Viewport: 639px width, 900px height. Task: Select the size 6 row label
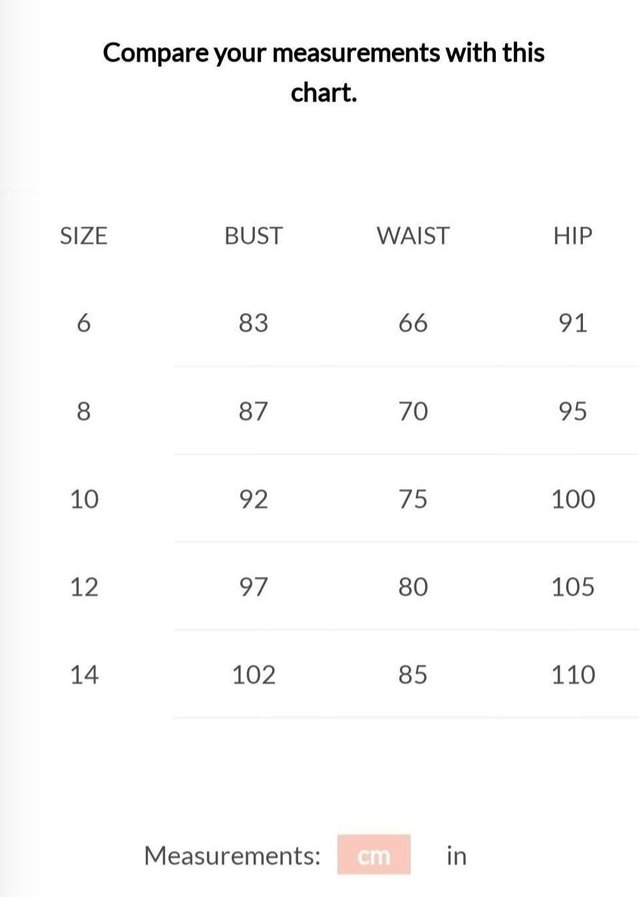coord(84,323)
